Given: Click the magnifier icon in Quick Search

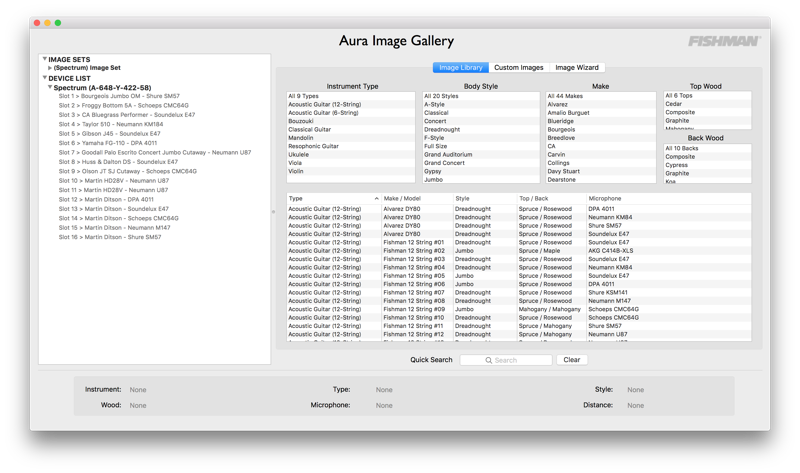Looking at the screenshot, I should pos(488,360).
